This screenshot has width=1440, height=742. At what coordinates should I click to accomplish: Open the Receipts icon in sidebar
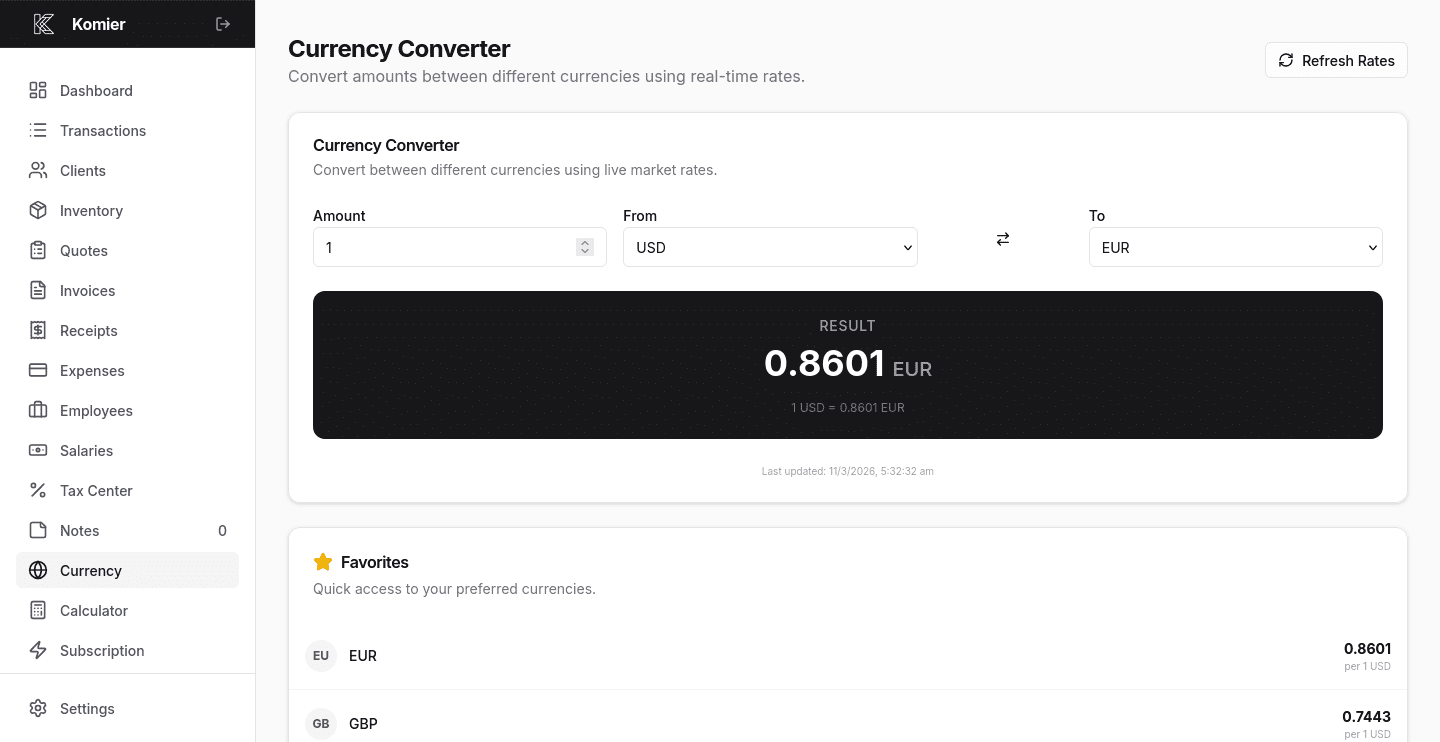(x=38, y=331)
